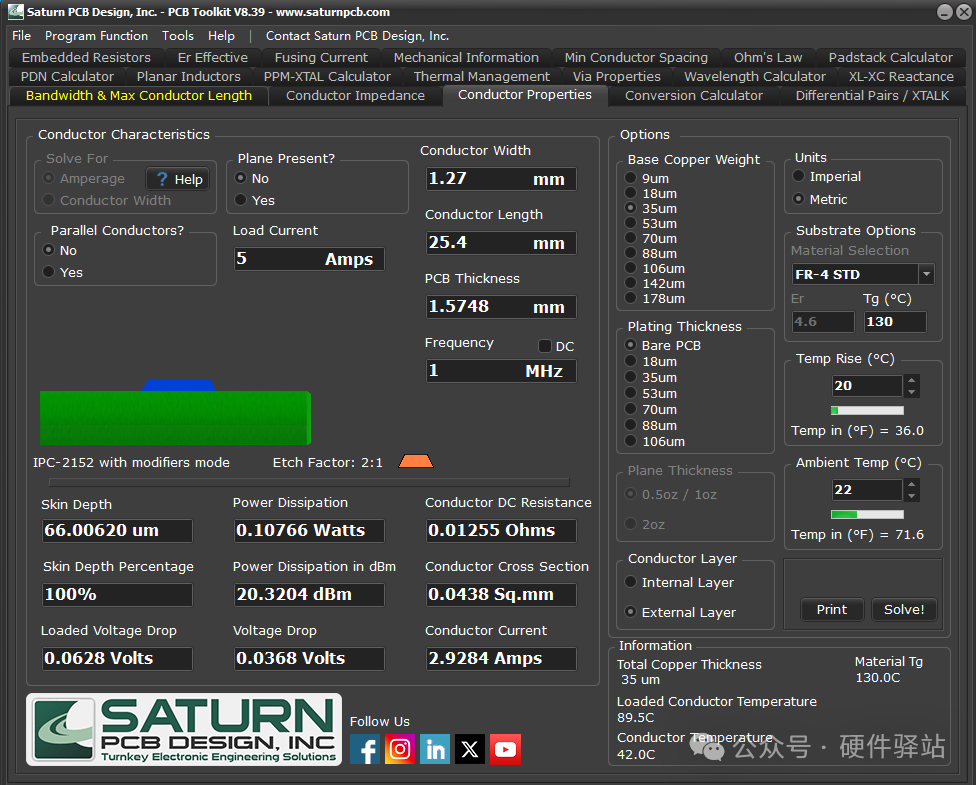976x785 pixels.
Task: Select No for Plane Present
Action: point(241,178)
